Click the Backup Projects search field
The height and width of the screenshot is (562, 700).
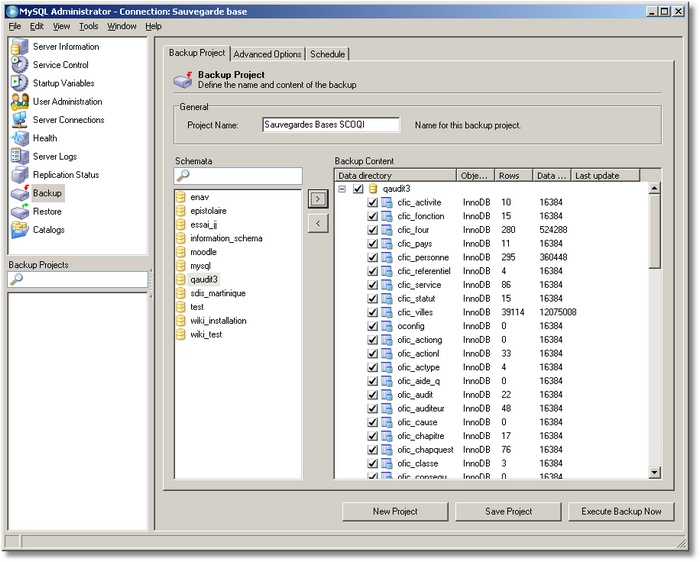tap(78, 279)
